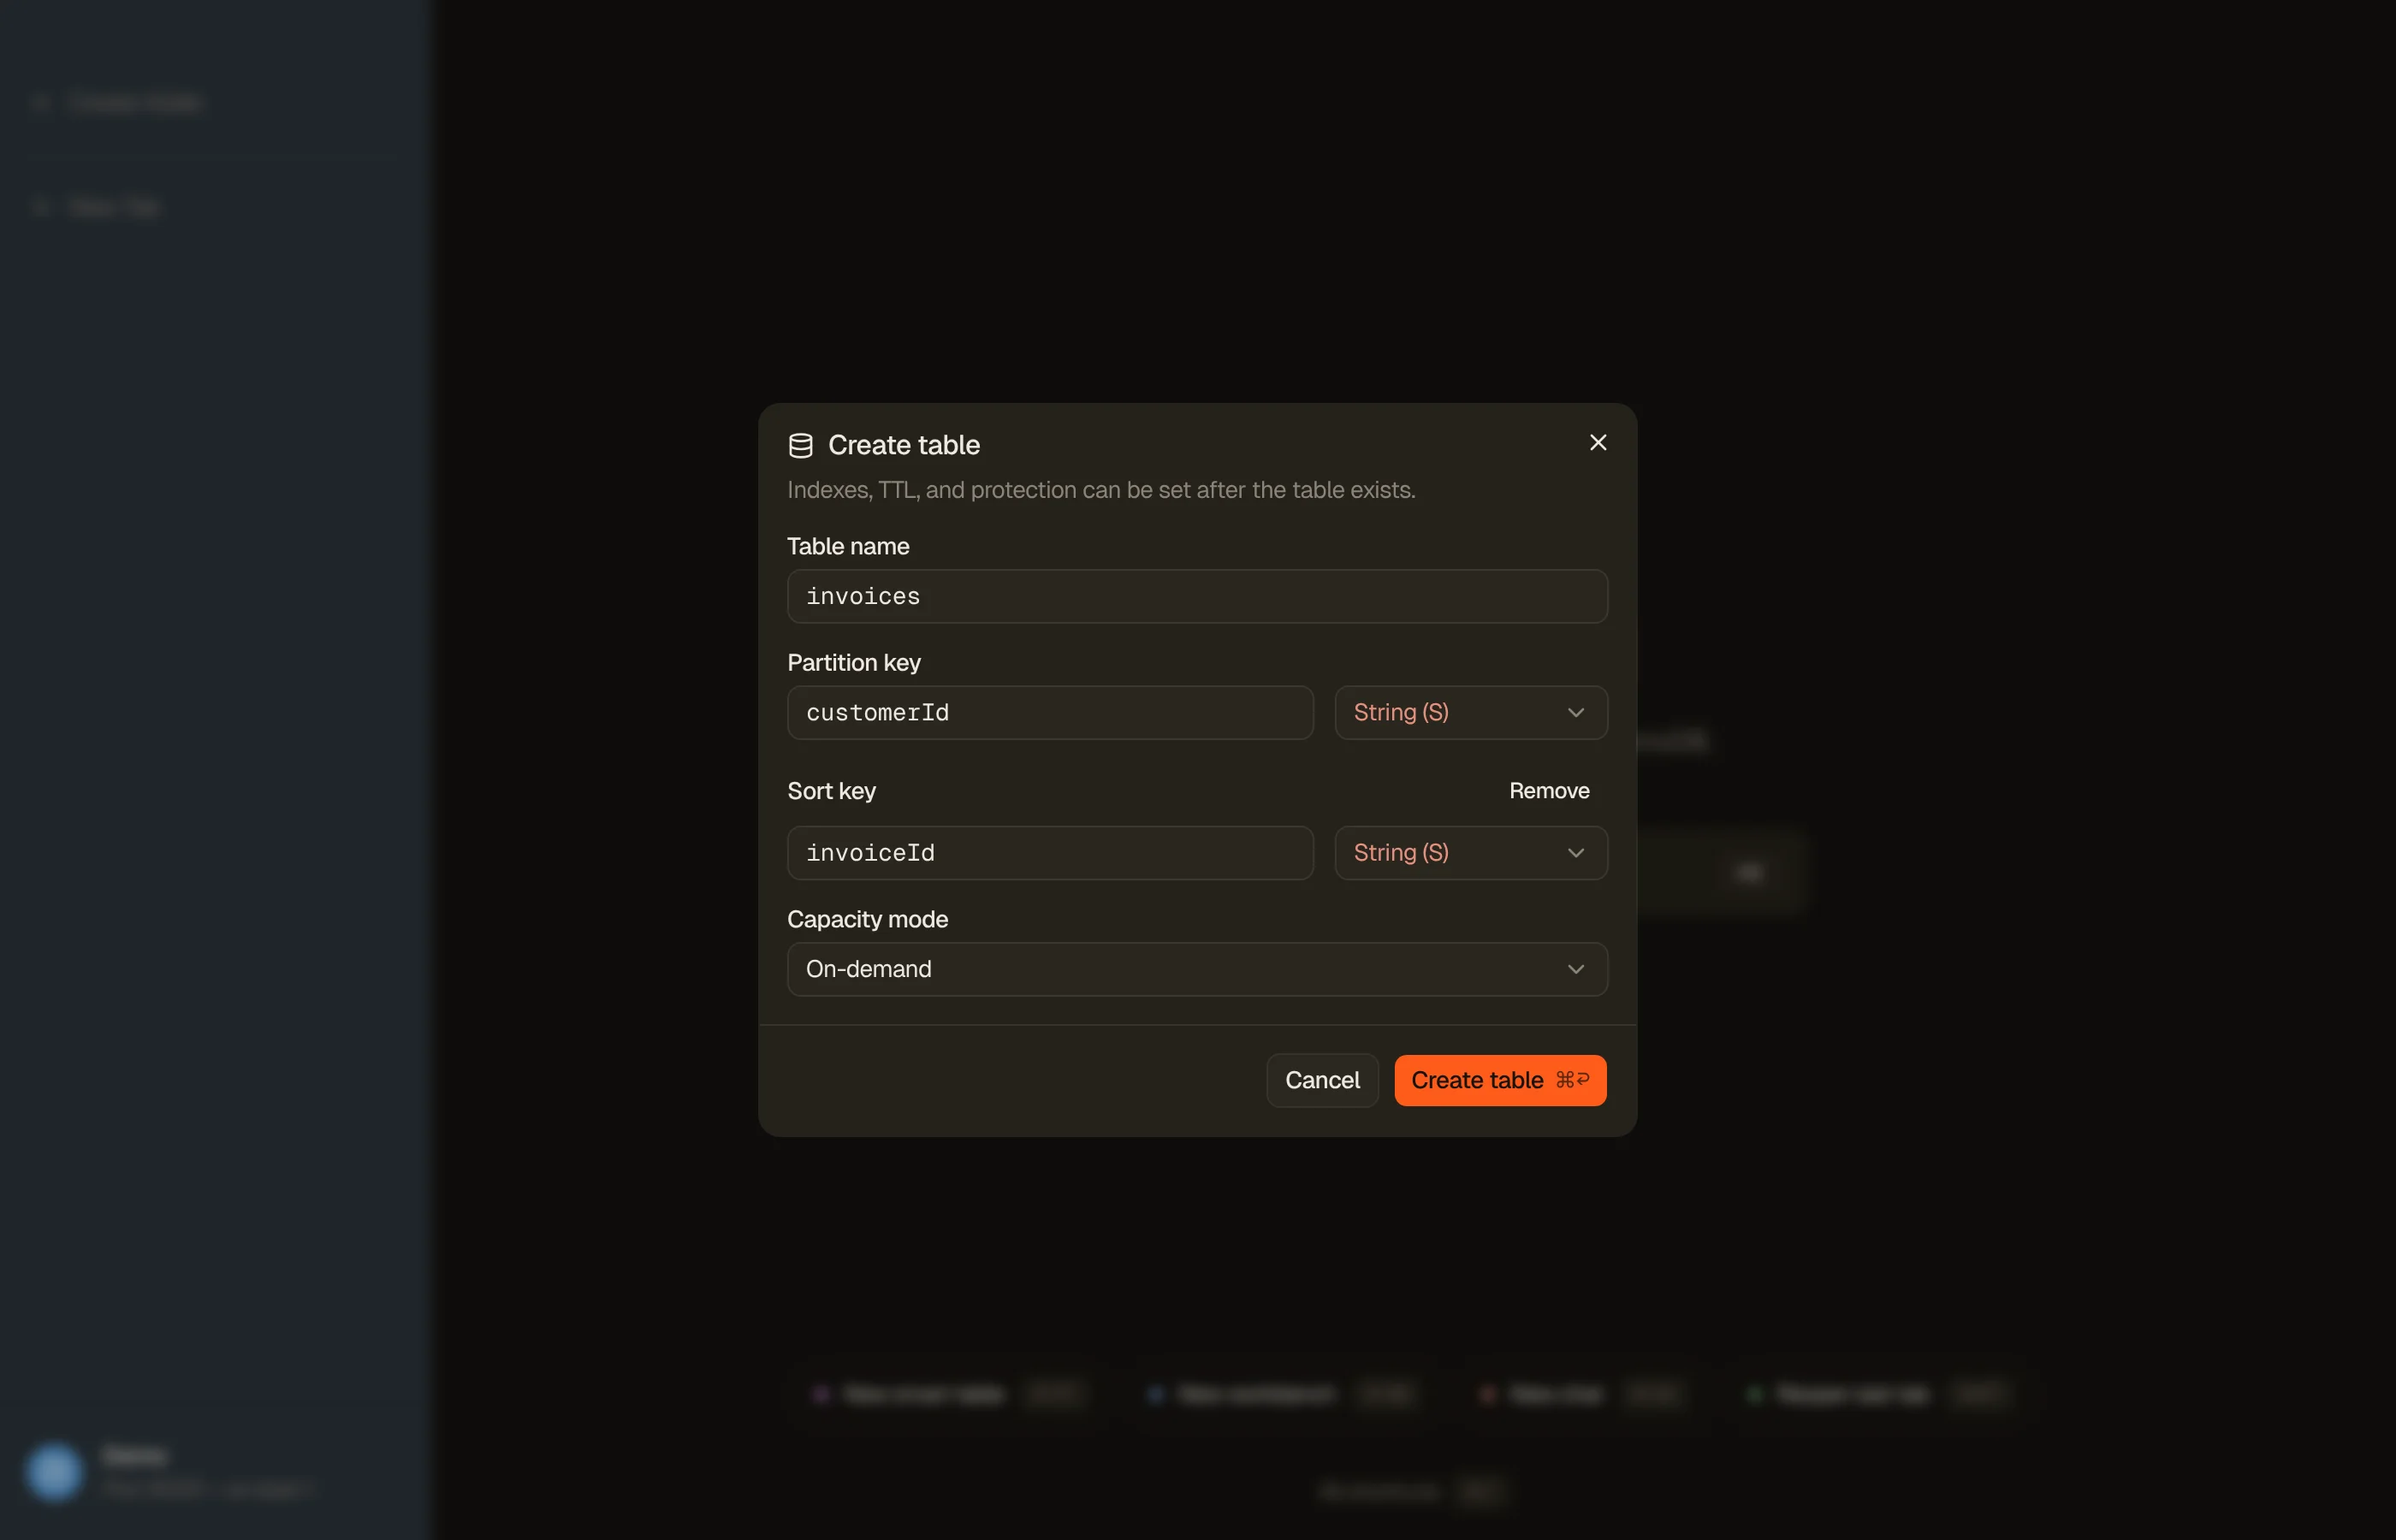The width and height of the screenshot is (2396, 1540).
Task: Expand the On-demand capacity mode dropdown
Action: [1197, 969]
